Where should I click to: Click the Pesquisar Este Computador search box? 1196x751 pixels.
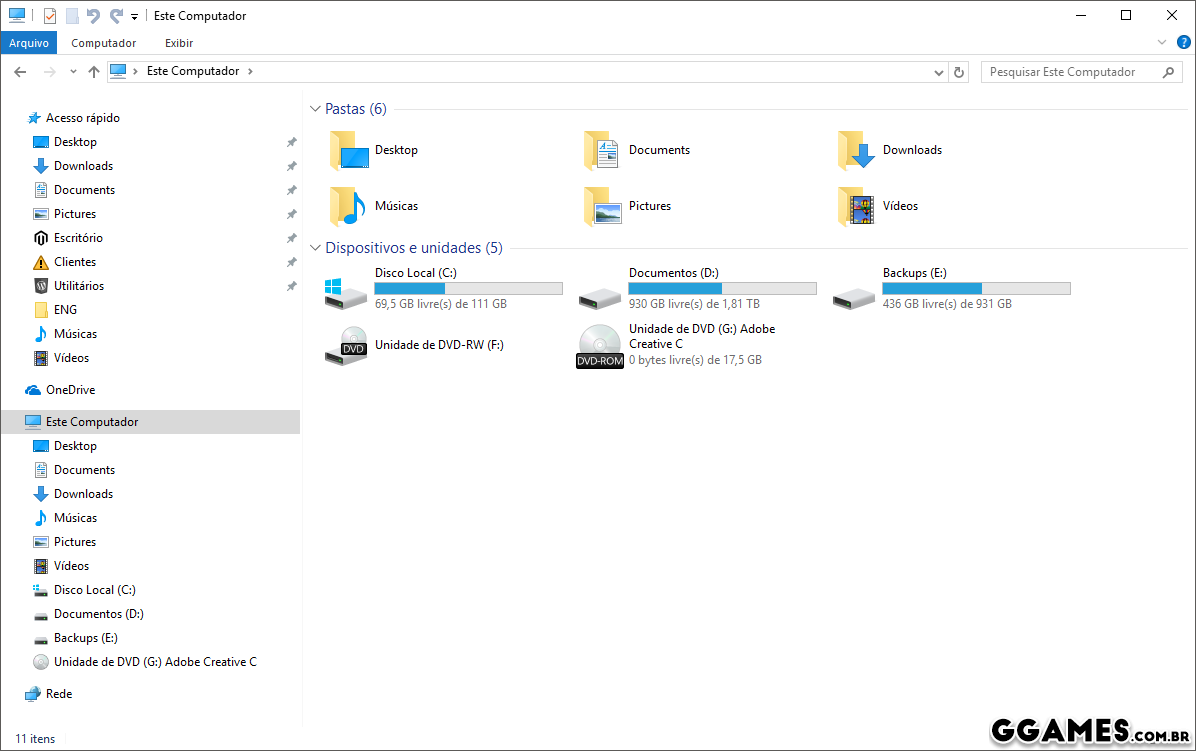click(x=1072, y=72)
